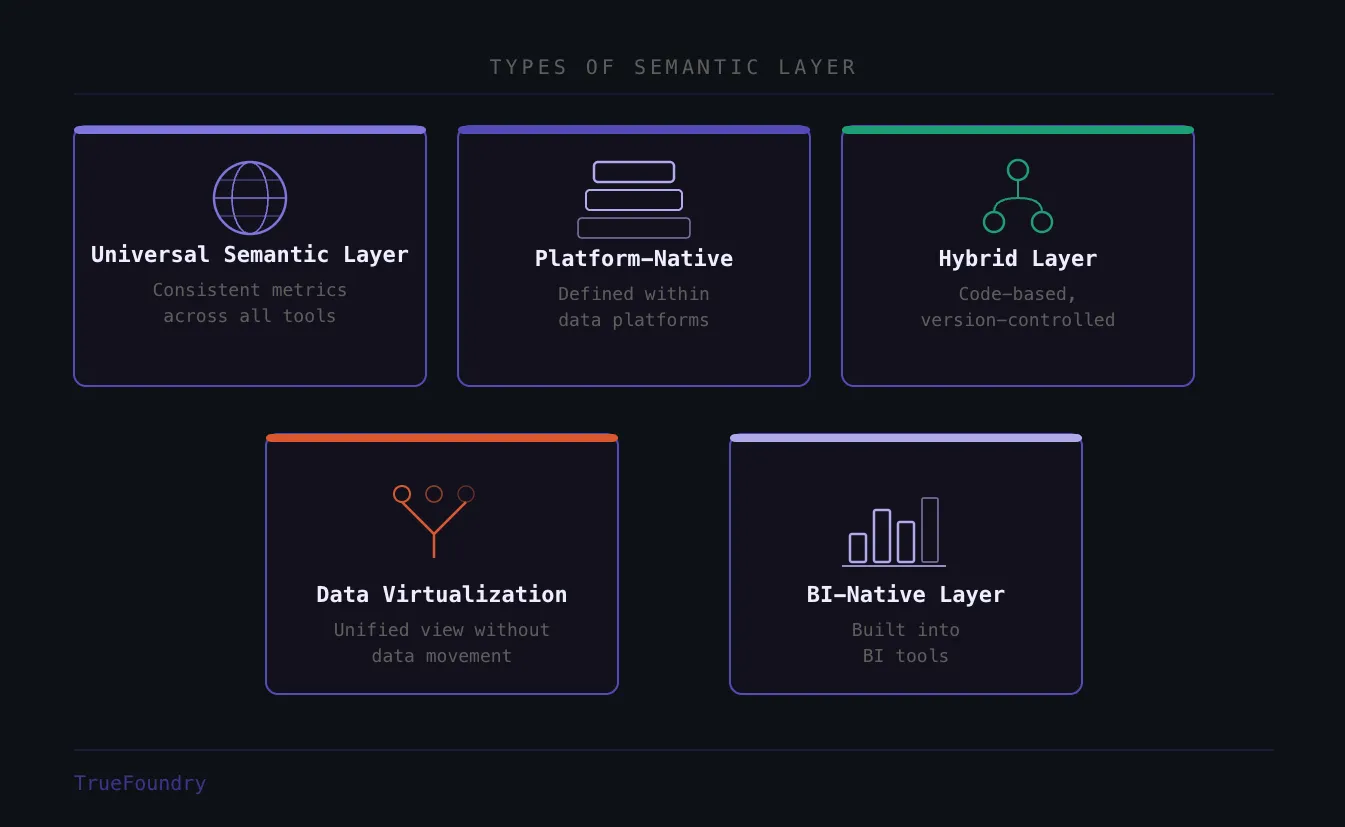Click the orange merge icon for Data Virtualization
Screen dimensions: 1345x827
[434, 521]
